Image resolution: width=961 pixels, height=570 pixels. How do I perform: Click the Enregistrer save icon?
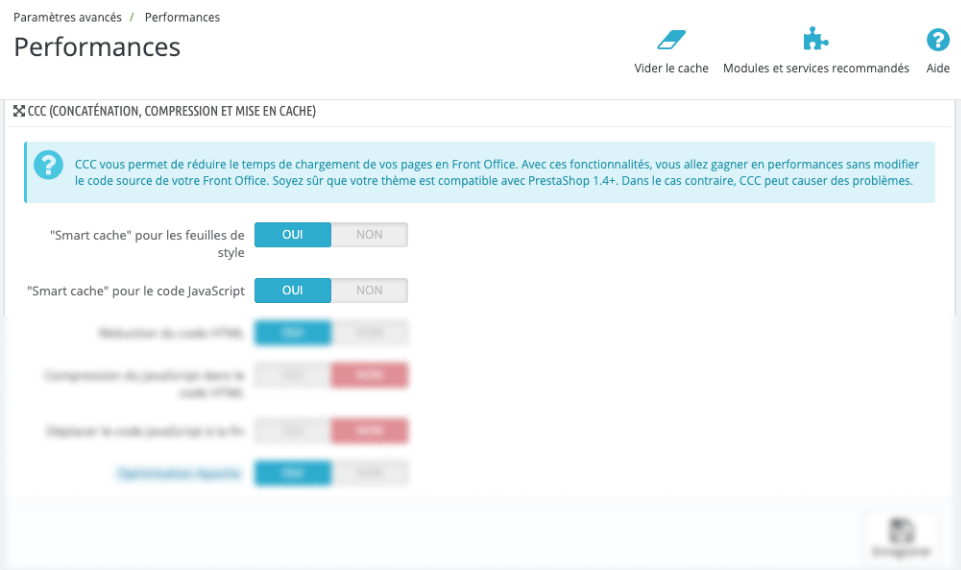pyautogui.click(x=901, y=532)
